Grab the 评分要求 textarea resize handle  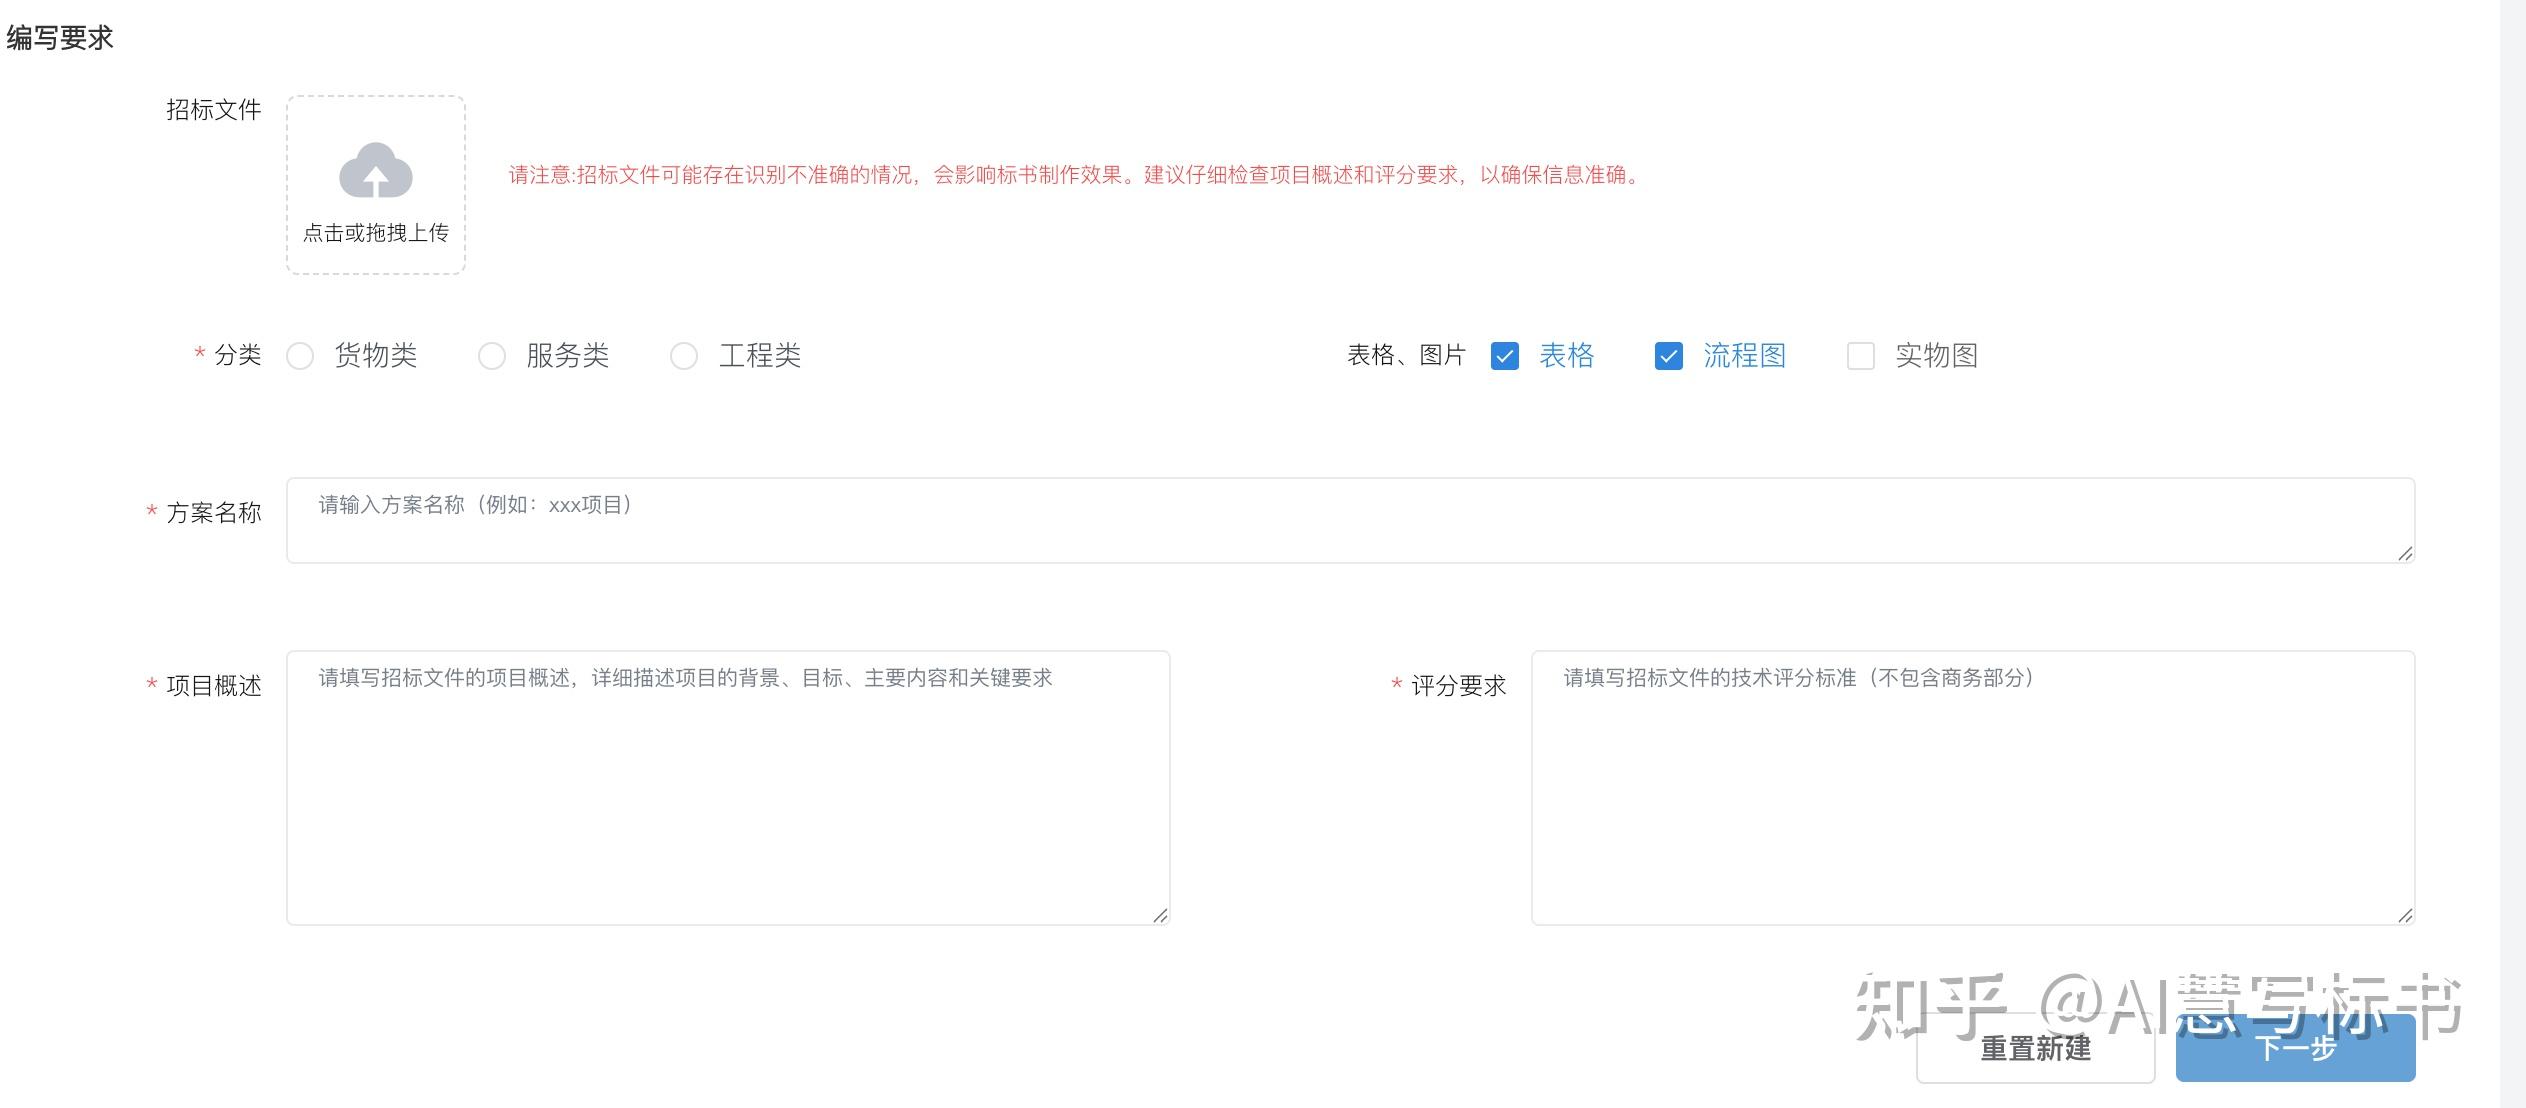pyautogui.click(x=2405, y=915)
